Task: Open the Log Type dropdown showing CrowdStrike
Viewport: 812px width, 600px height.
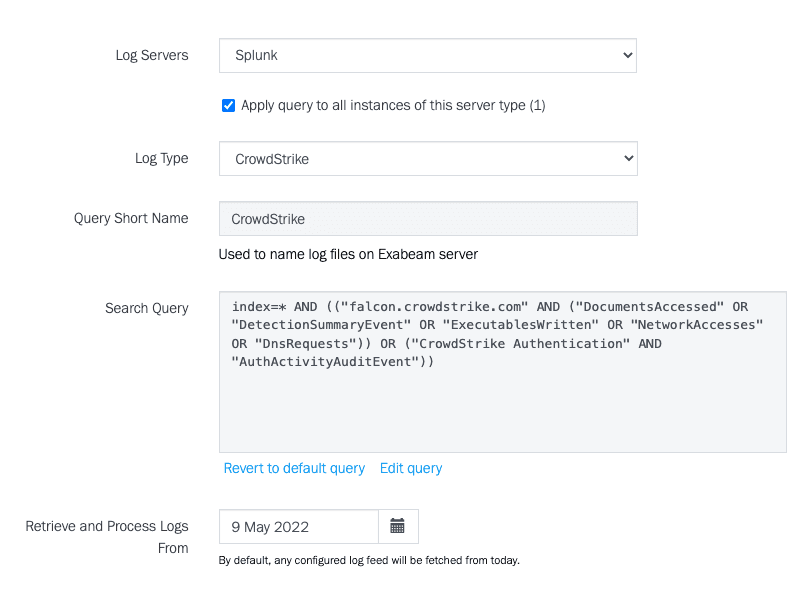Action: point(427,158)
